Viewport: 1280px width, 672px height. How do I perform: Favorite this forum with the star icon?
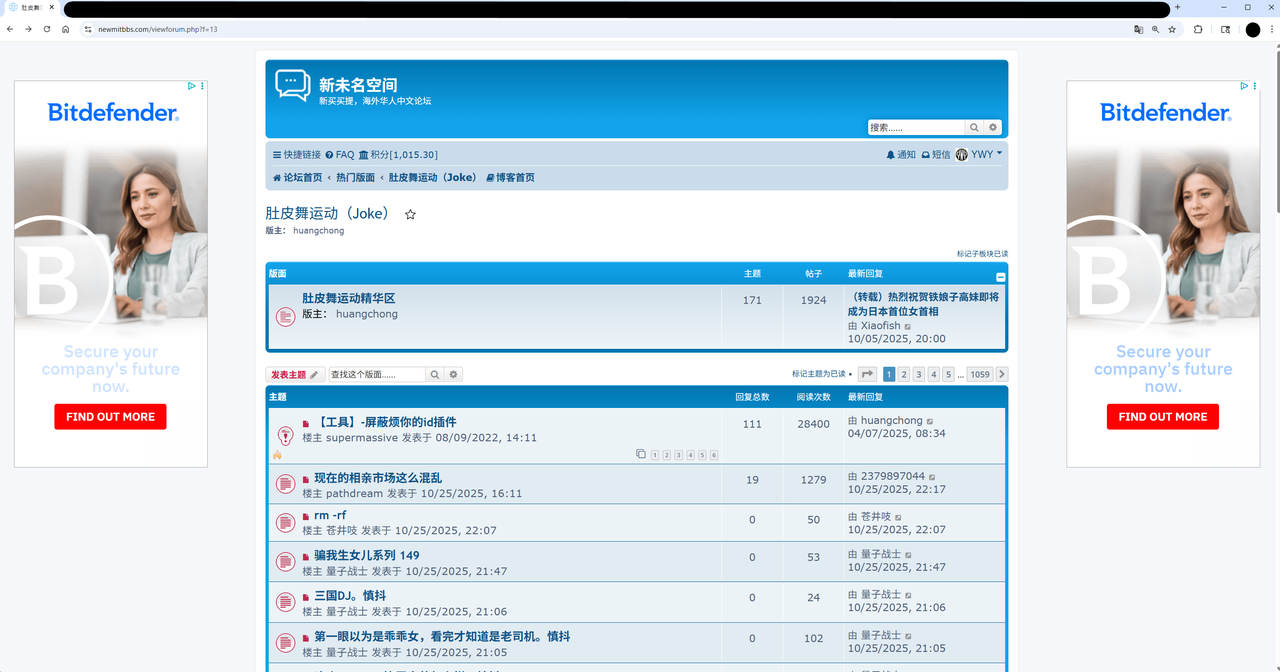click(x=410, y=214)
